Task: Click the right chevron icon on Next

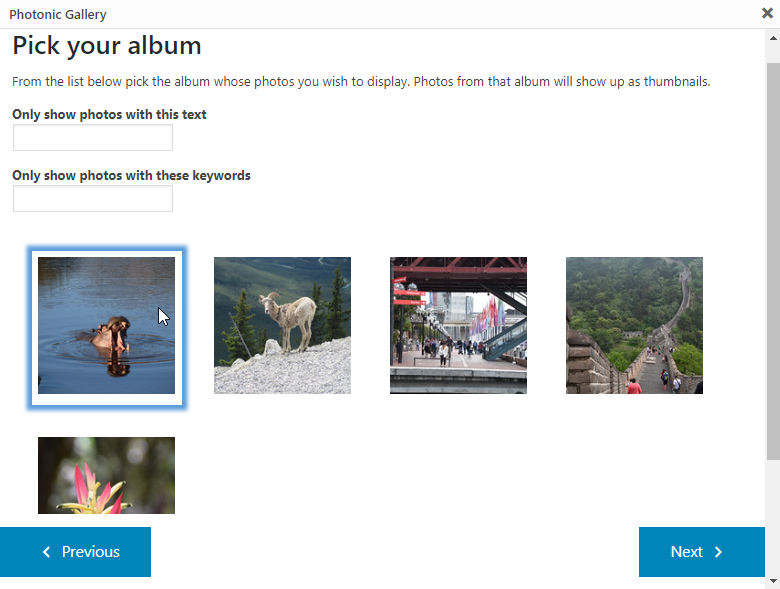Action: [719, 552]
